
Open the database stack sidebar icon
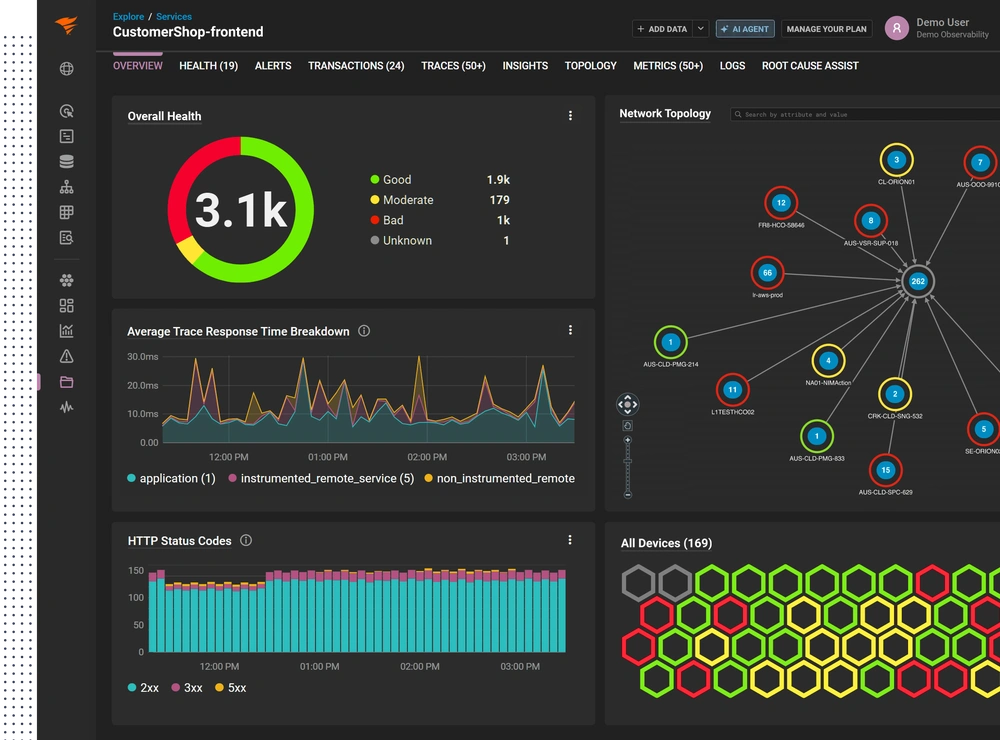click(x=66, y=161)
